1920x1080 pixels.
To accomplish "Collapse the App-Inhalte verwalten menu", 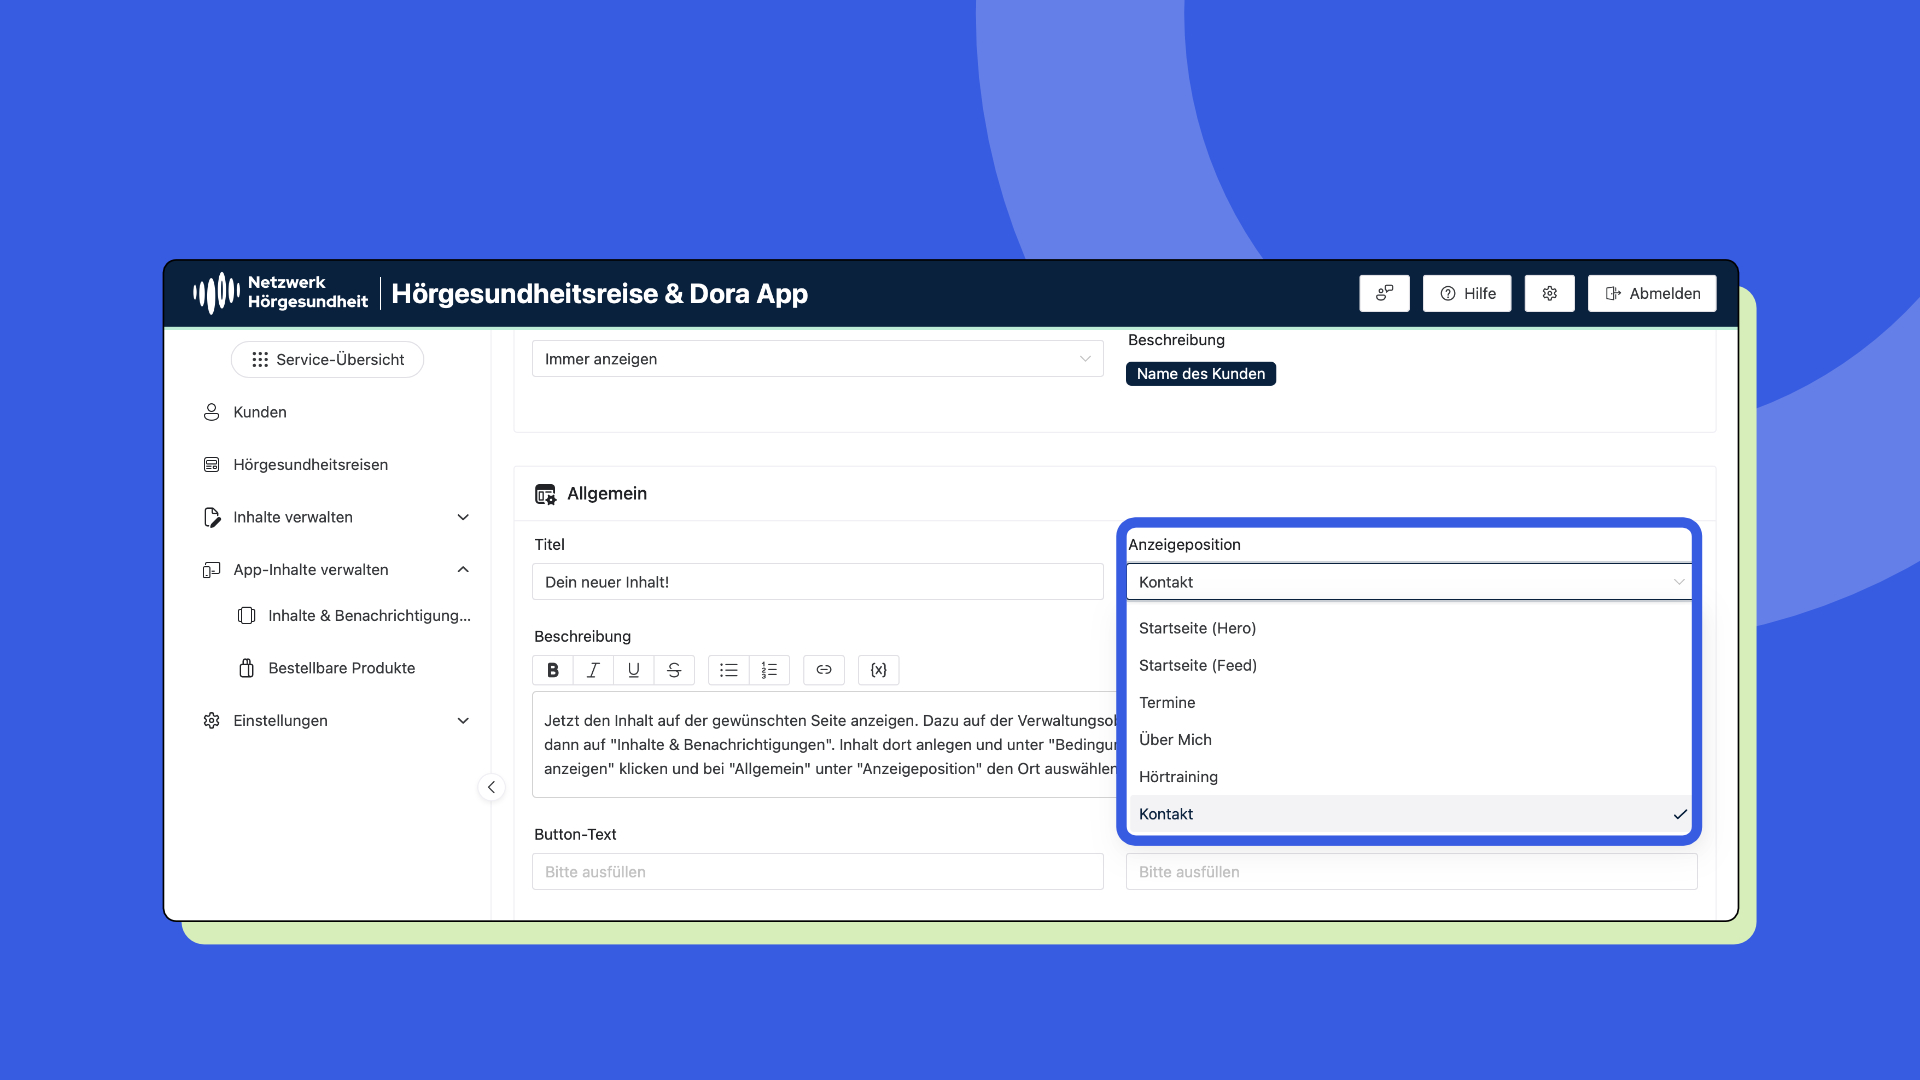I will tap(336, 570).
